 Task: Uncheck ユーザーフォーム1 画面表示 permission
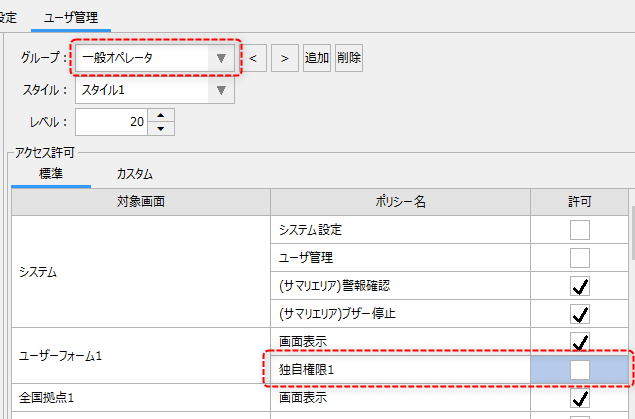pos(580,342)
